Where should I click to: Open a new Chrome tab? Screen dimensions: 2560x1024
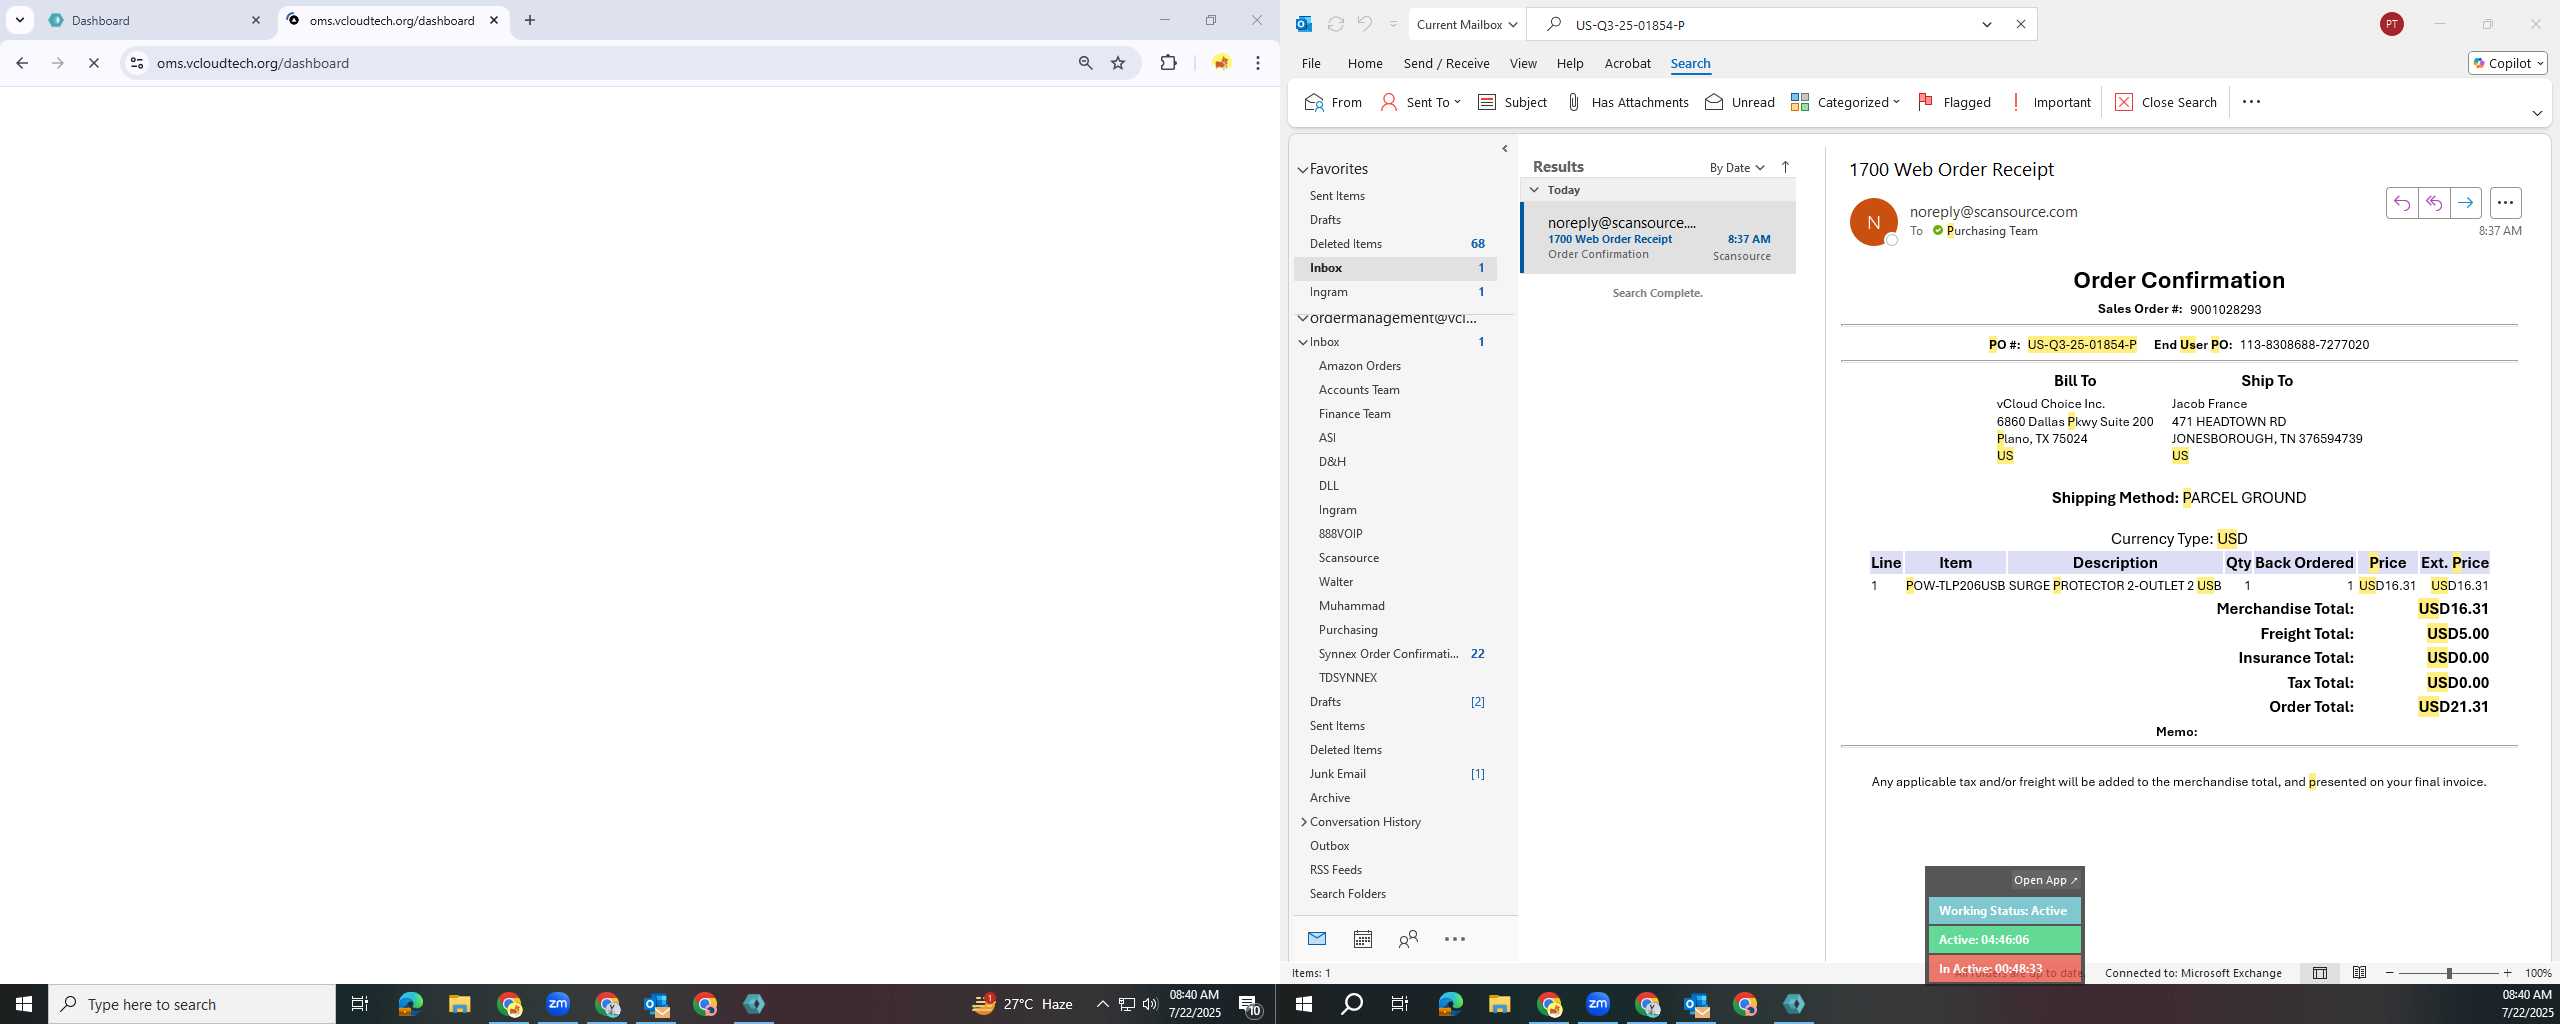click(530, 20)
